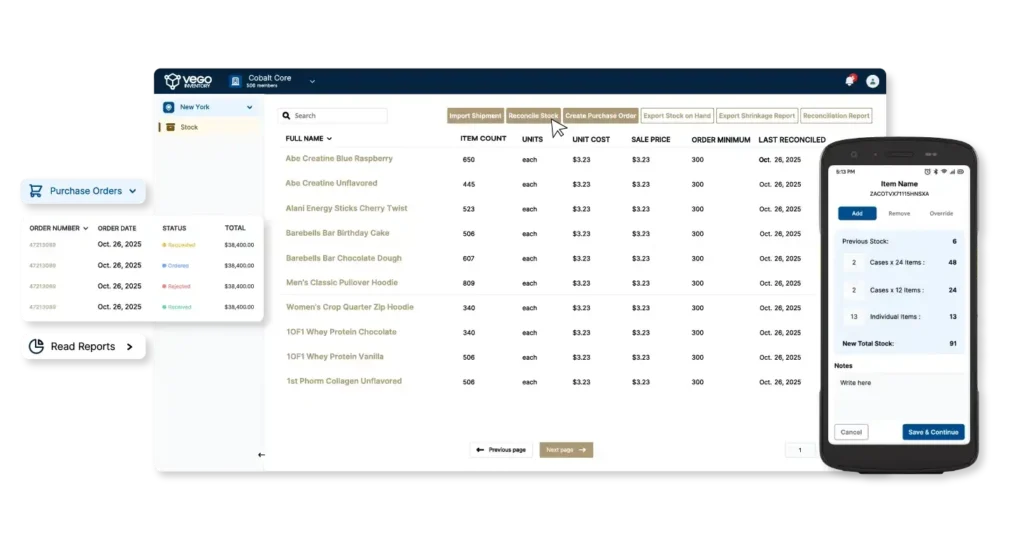Open Alani Energy Sticks Cherry Twist item
This screenshot has height=555, width=1024.
(346, 208)
